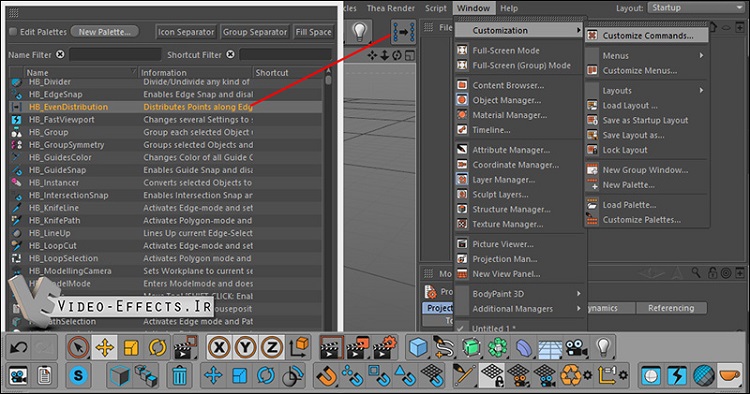Add a blue Cube primitive object
The width and height of the screenshot is (750, 394).
[x=419, y=348]
